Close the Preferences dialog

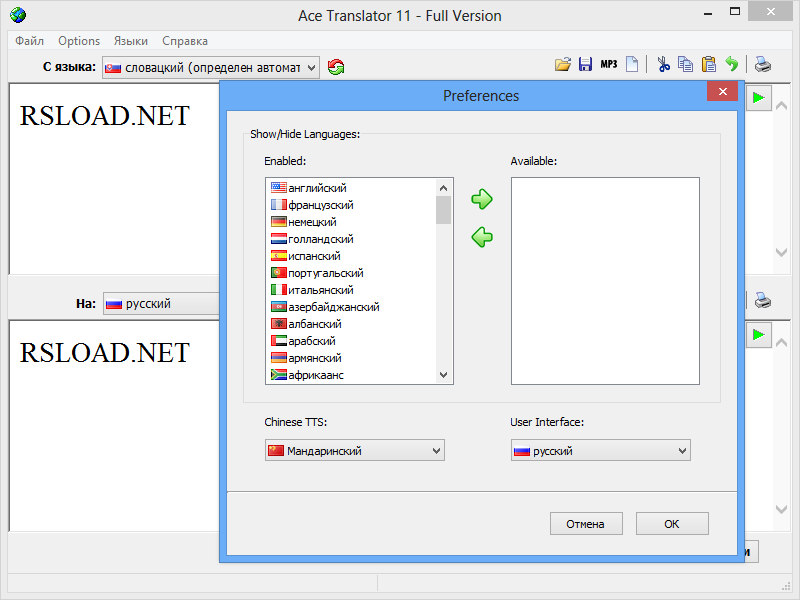722,91
